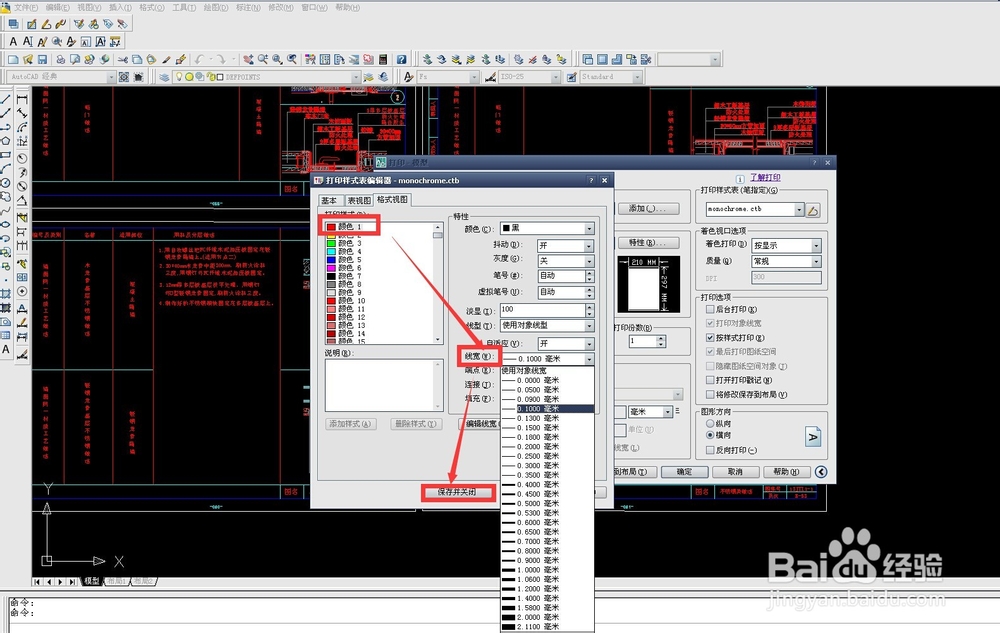Open monochrome.ctb plot style table dropdown

click(x=754, y=209)
